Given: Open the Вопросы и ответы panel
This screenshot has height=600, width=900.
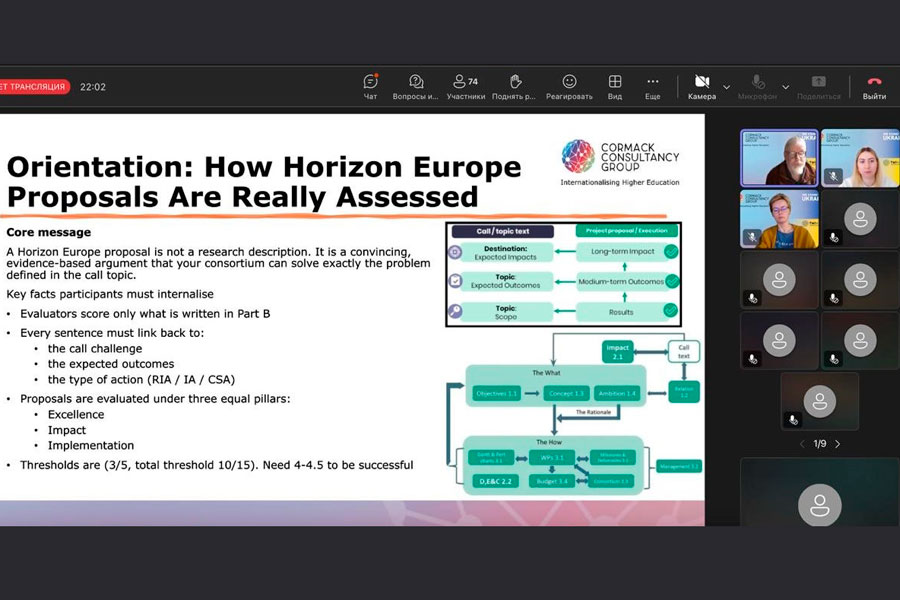Looking at the screenshot, I should 416,86.
